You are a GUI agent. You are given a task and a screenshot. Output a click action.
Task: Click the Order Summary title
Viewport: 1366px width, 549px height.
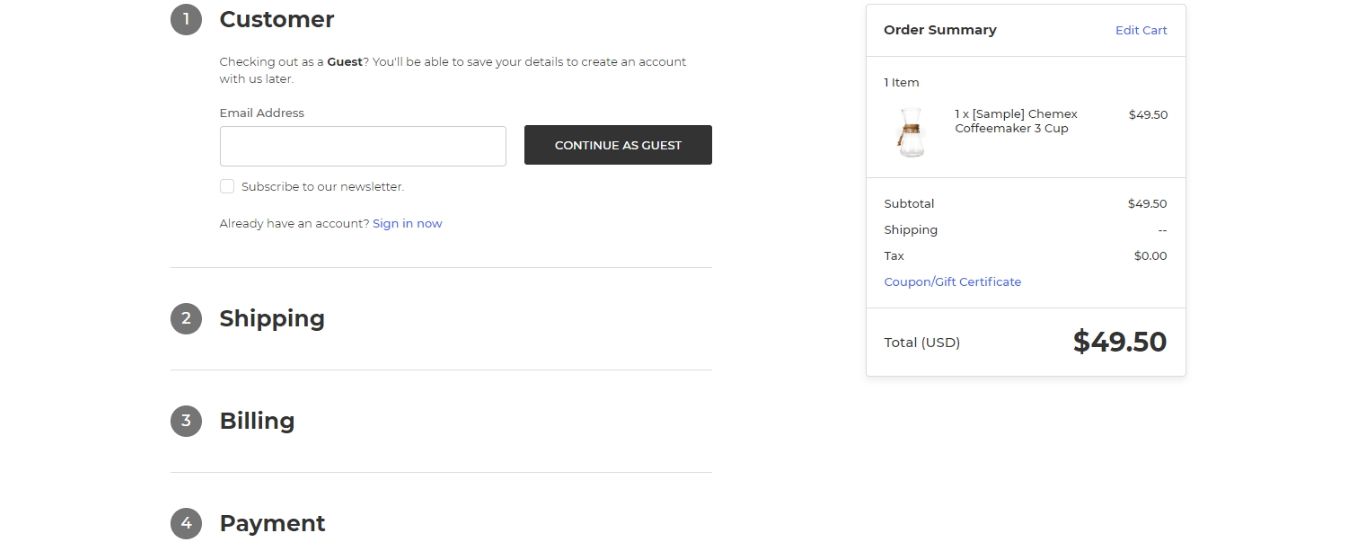940,30
